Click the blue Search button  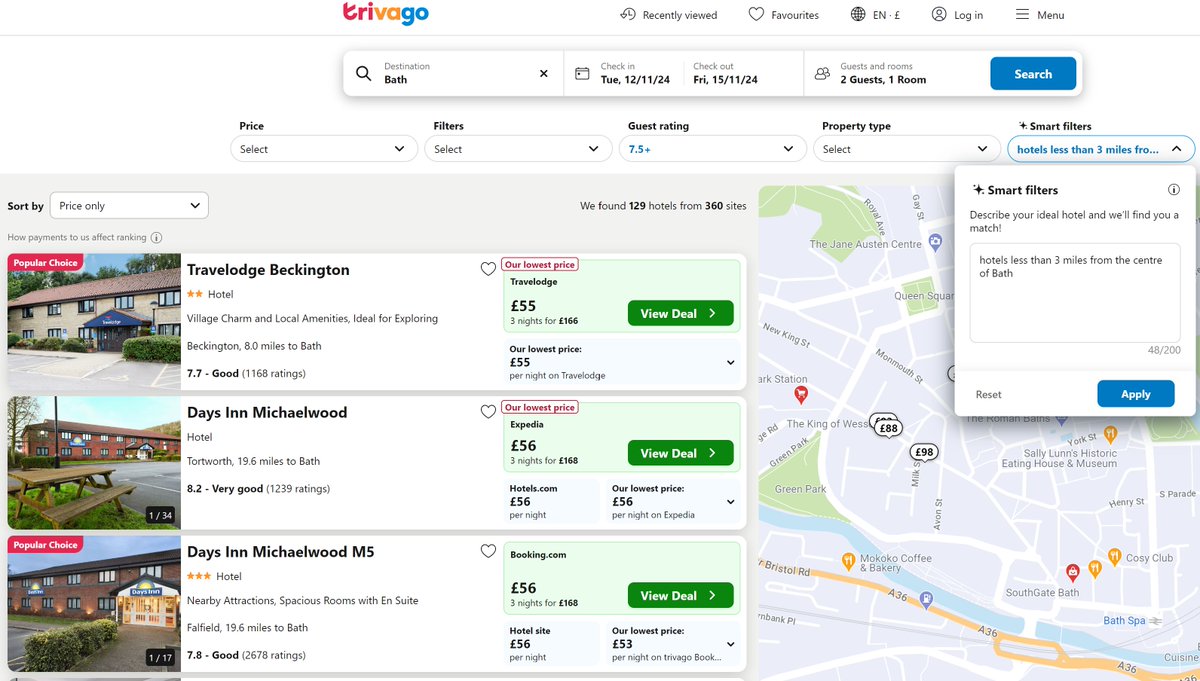click(x=1033, y=73)
